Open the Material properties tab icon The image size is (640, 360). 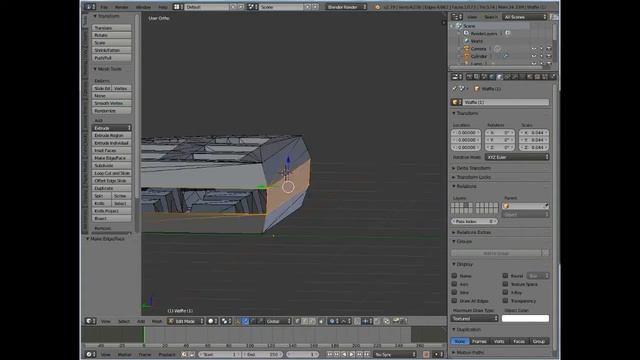pyautogui.click(x=529, y=77)
